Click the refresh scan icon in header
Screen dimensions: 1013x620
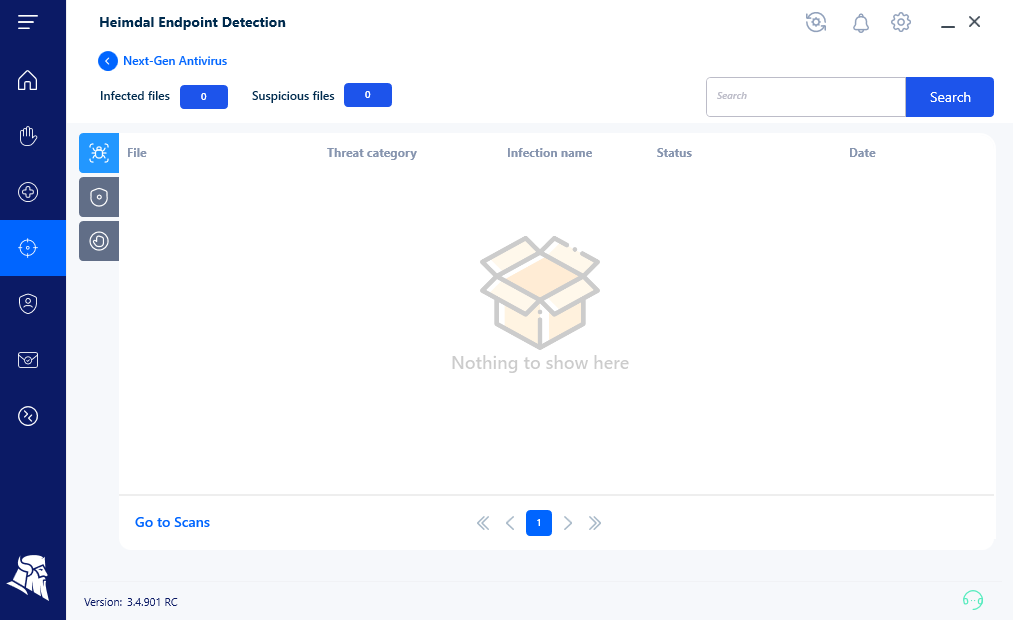point(816,23)
